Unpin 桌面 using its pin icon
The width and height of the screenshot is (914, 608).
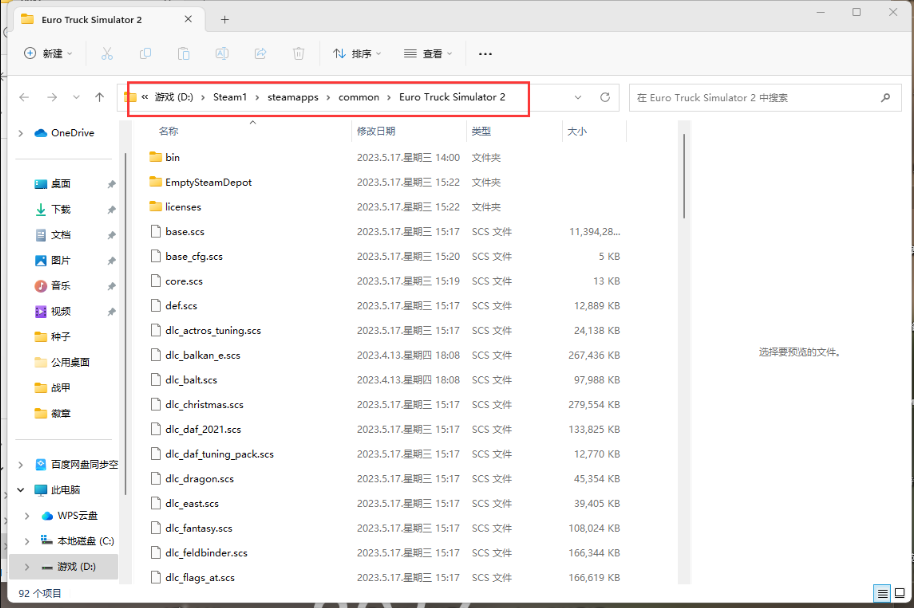point(111,184)
